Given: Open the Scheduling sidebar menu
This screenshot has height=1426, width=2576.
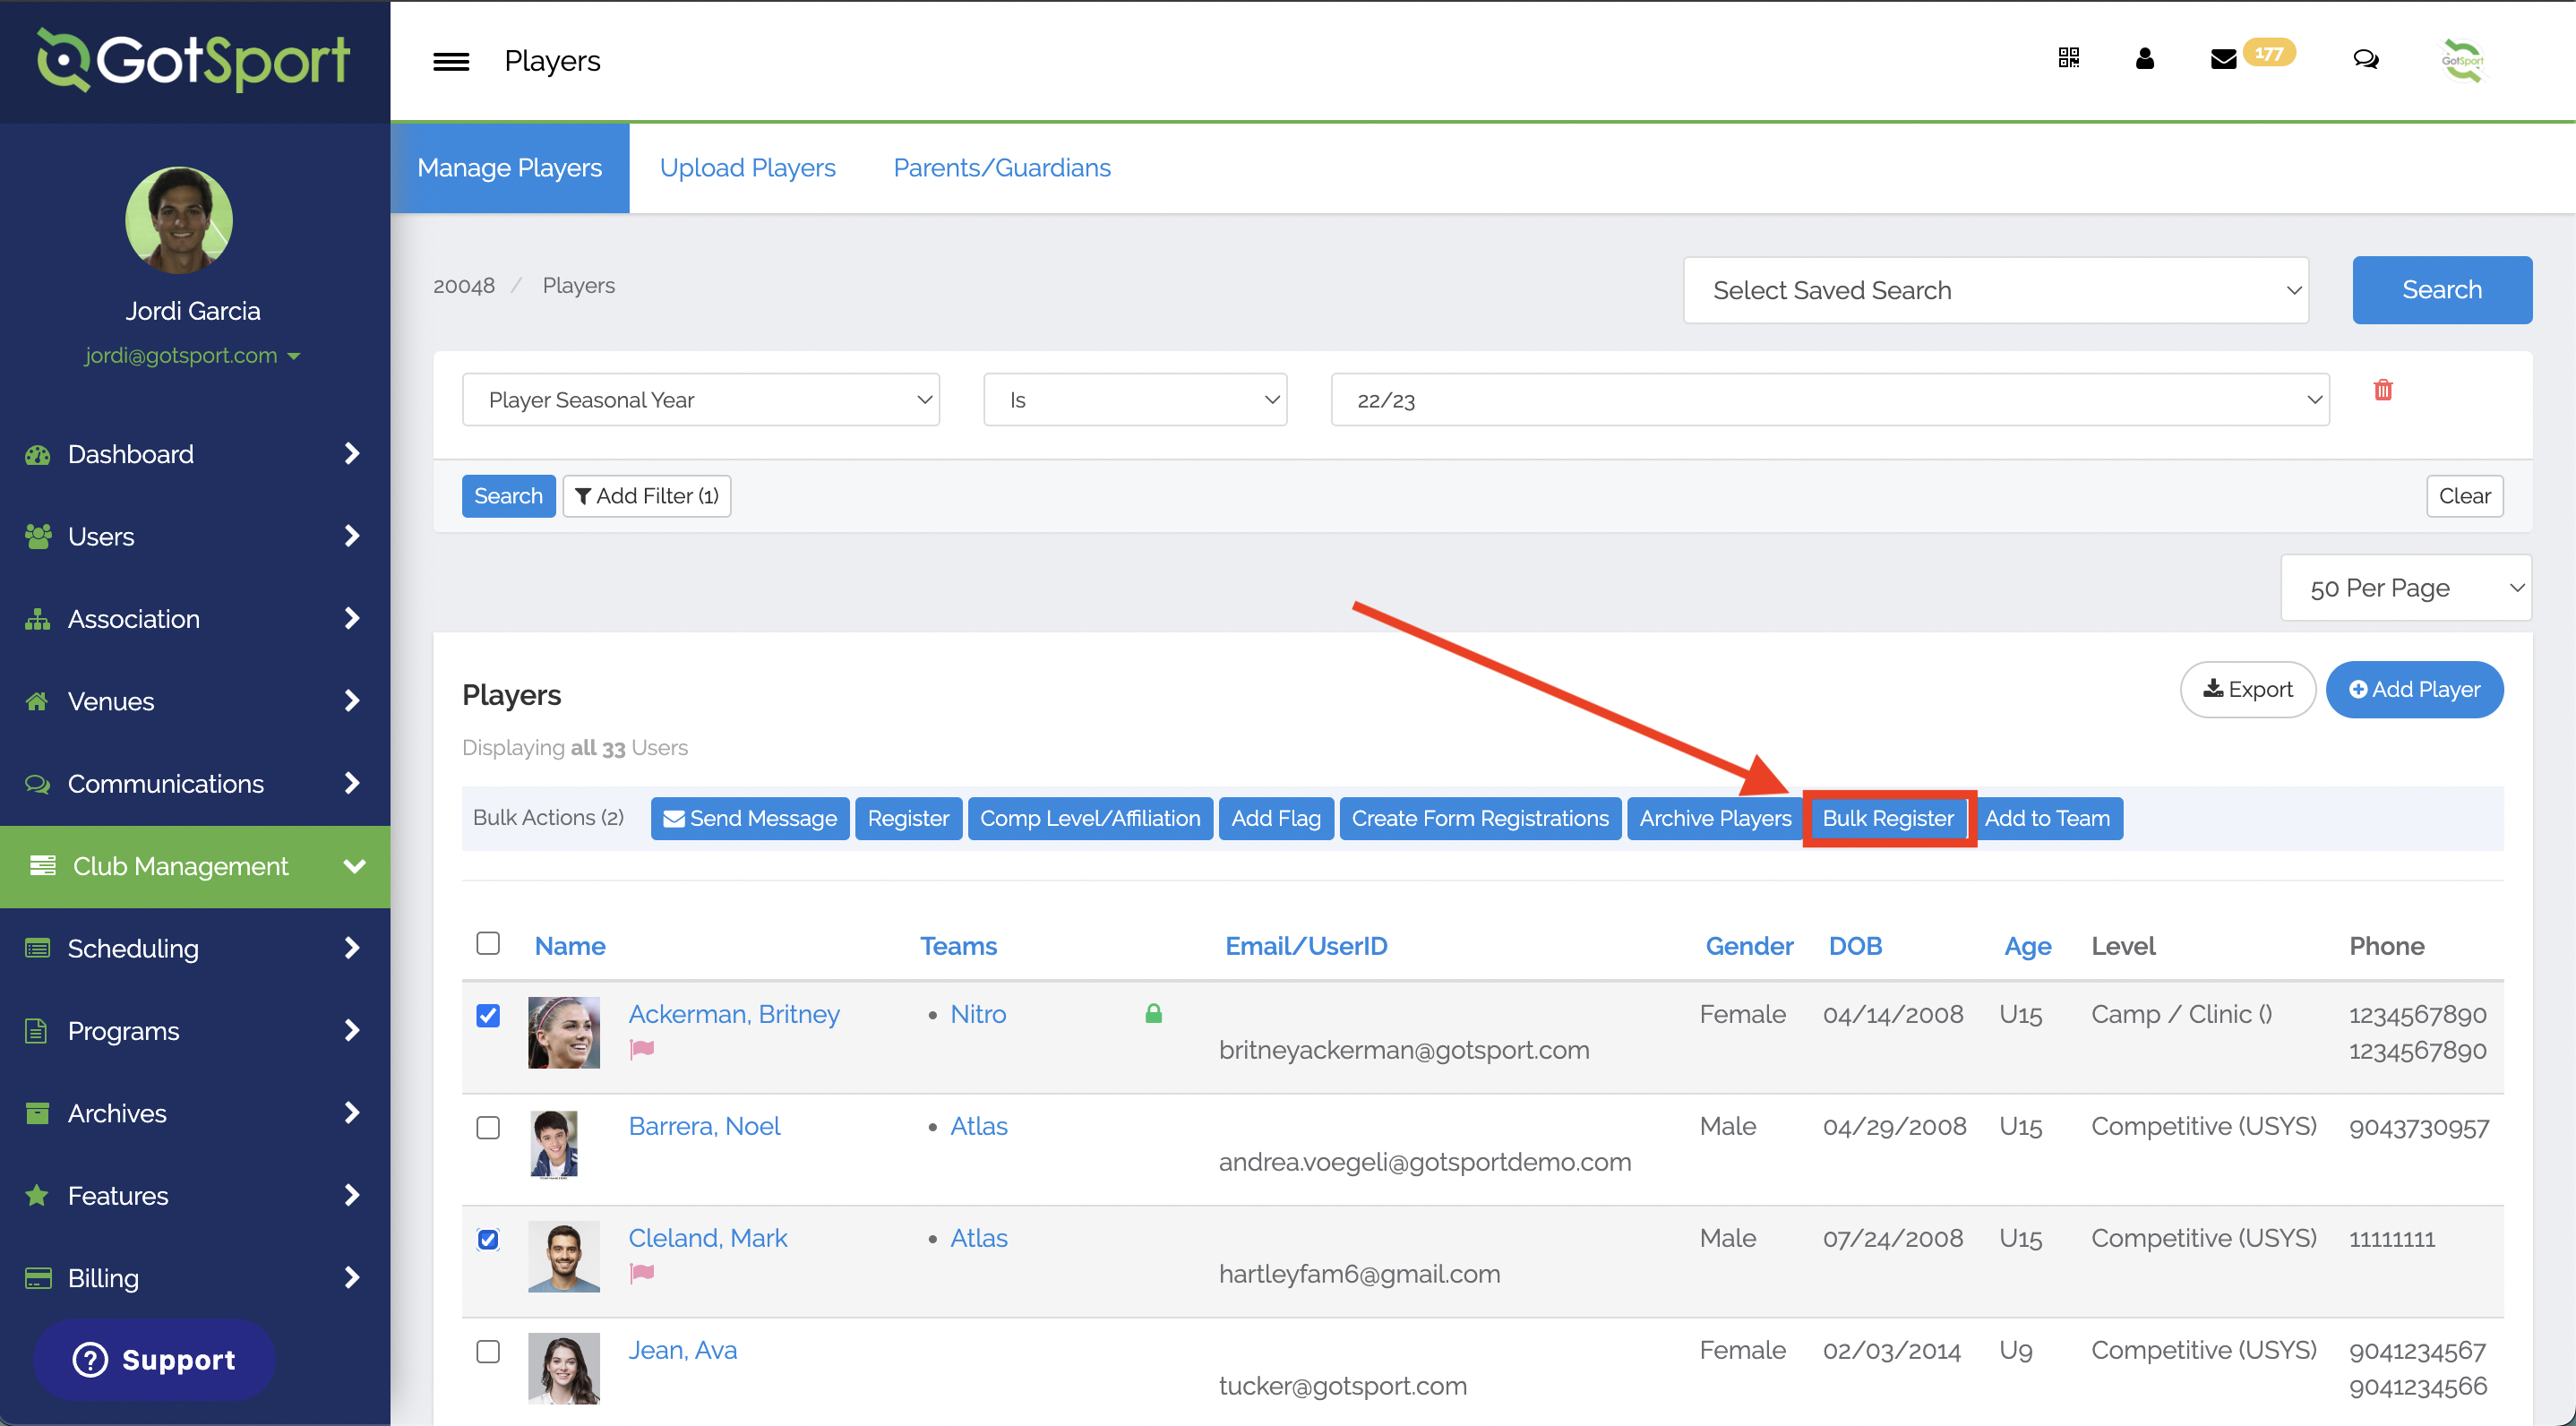Looking at the screenshot, I should tap(195, 949).
